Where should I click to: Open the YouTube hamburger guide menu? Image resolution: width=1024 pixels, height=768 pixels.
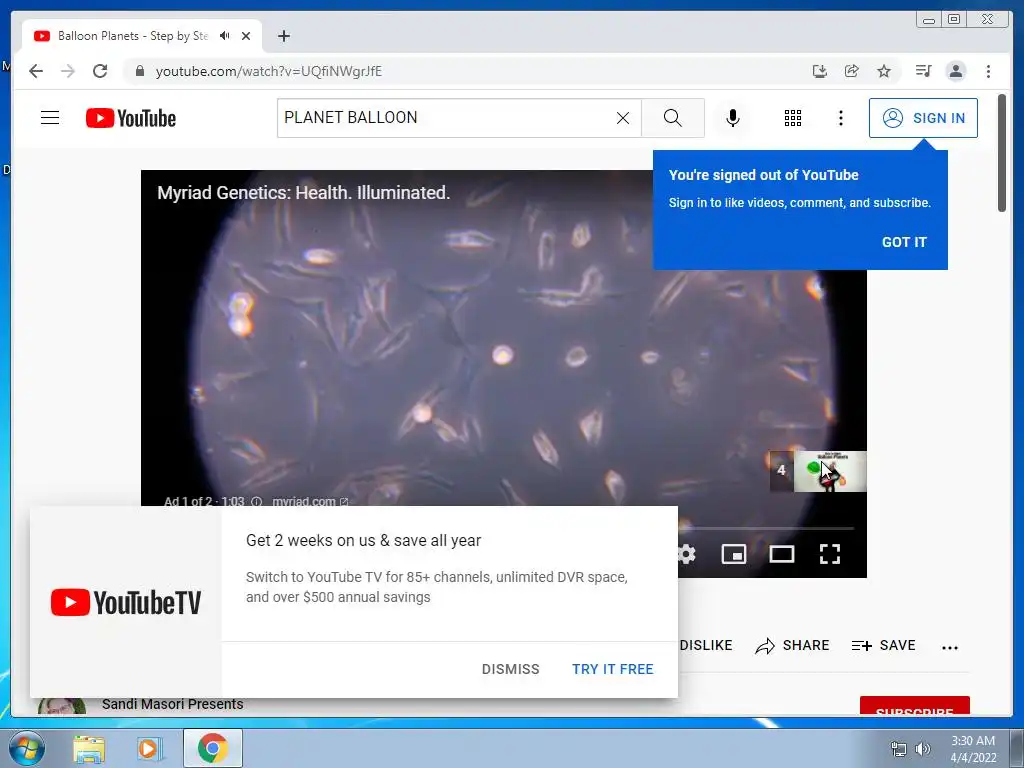tap(50, 118)
